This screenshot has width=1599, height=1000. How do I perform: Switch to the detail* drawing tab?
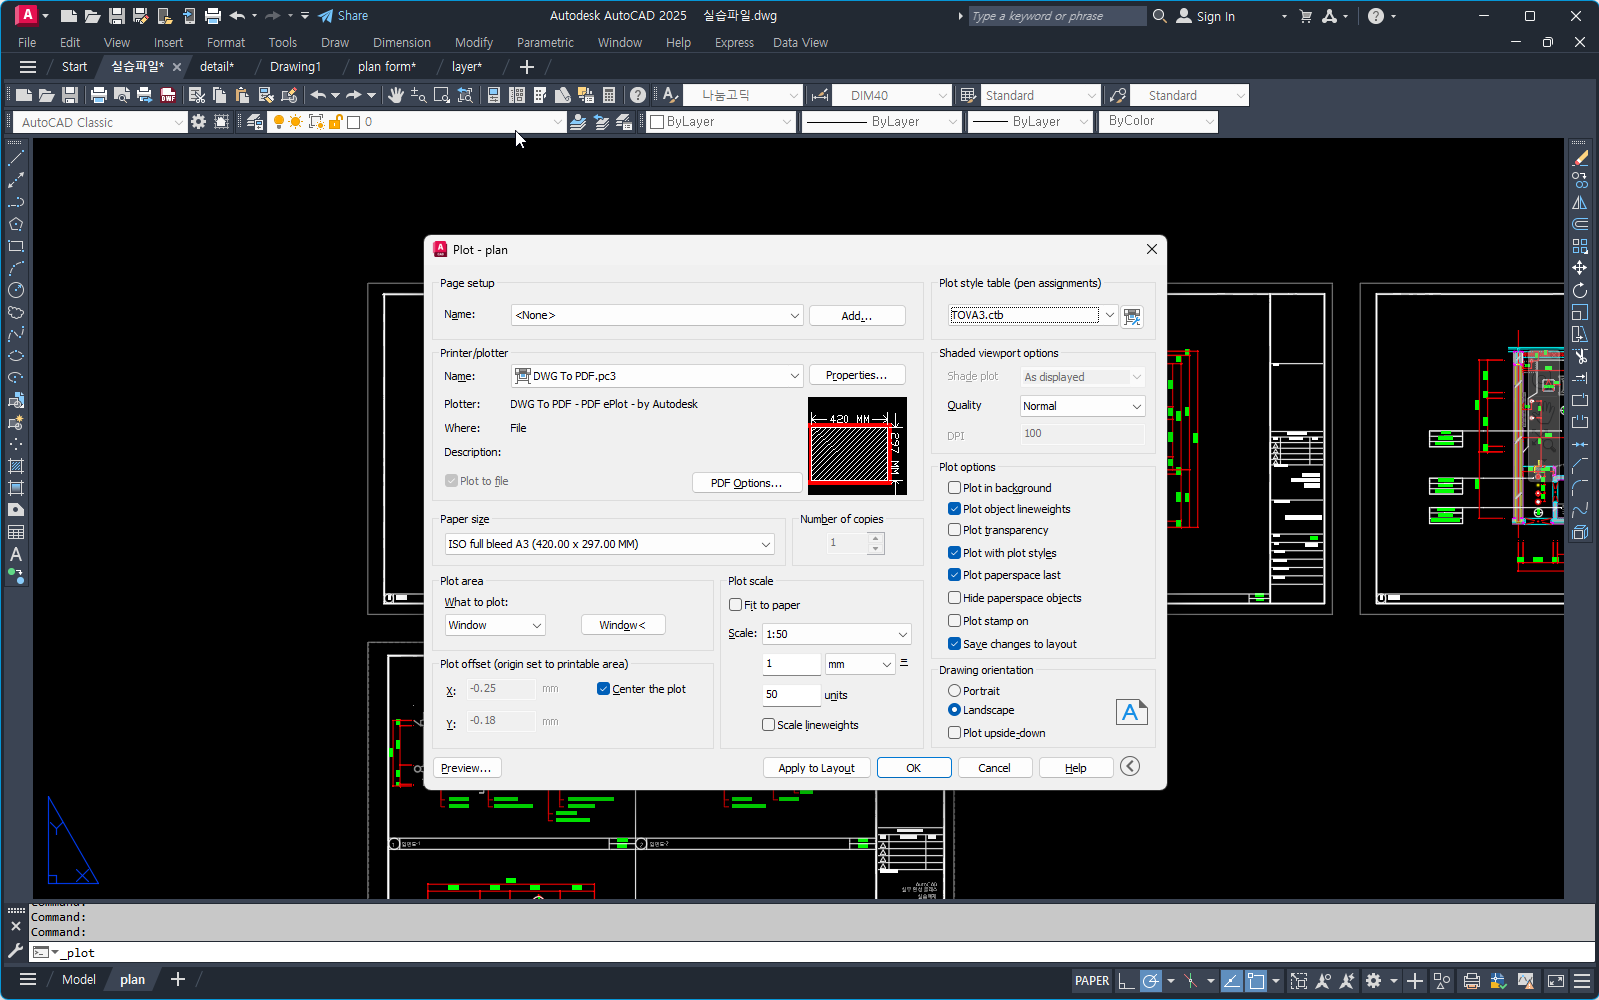point(217,67)
